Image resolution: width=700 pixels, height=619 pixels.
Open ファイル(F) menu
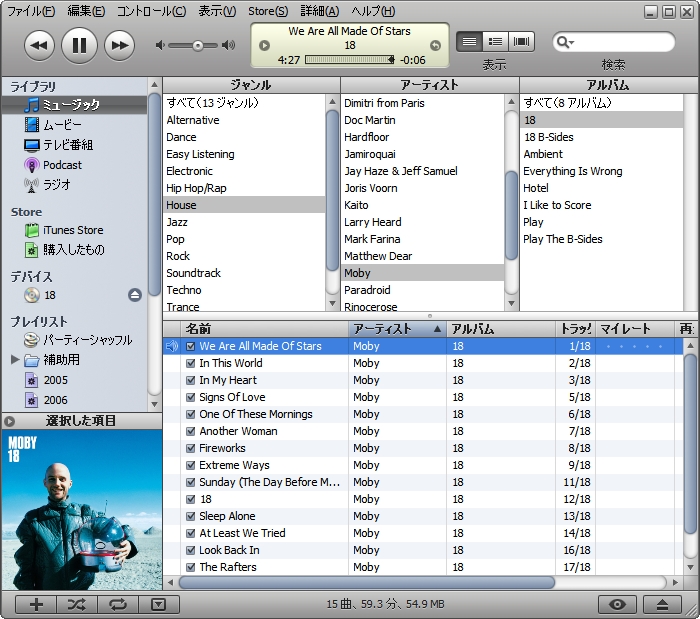coord(31,11)
